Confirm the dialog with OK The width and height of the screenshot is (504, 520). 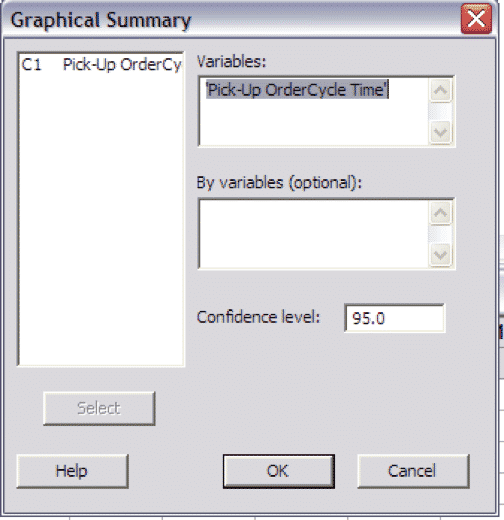279,471
